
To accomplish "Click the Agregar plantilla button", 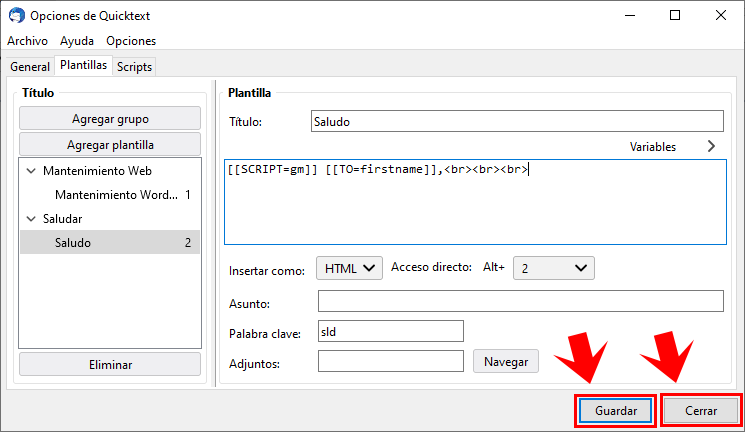I will point(110,144).
